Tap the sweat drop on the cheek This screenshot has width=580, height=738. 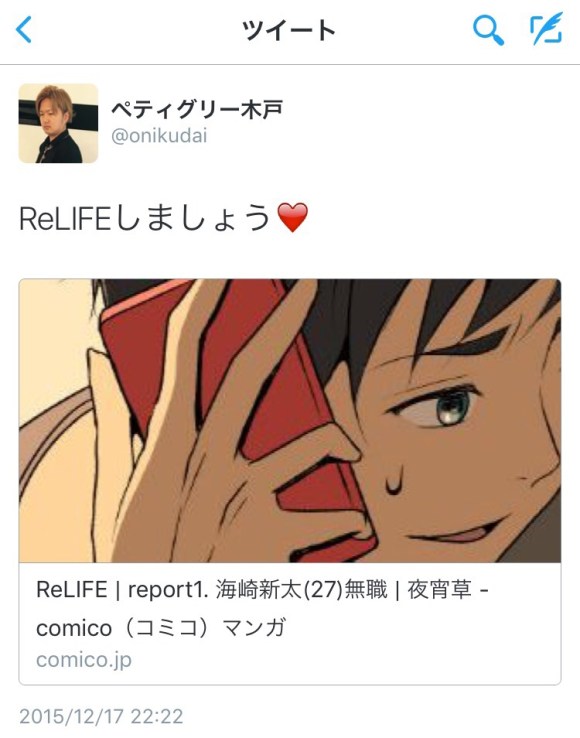pyautogui.click(x=395, y=480)
